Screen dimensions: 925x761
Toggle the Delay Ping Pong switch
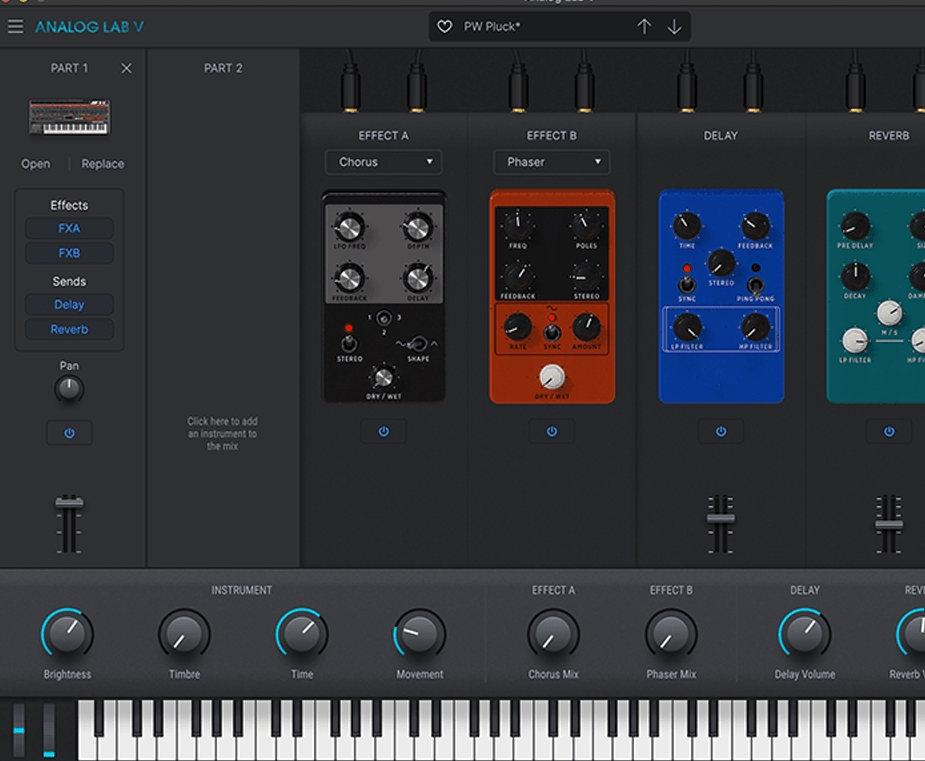755,286
